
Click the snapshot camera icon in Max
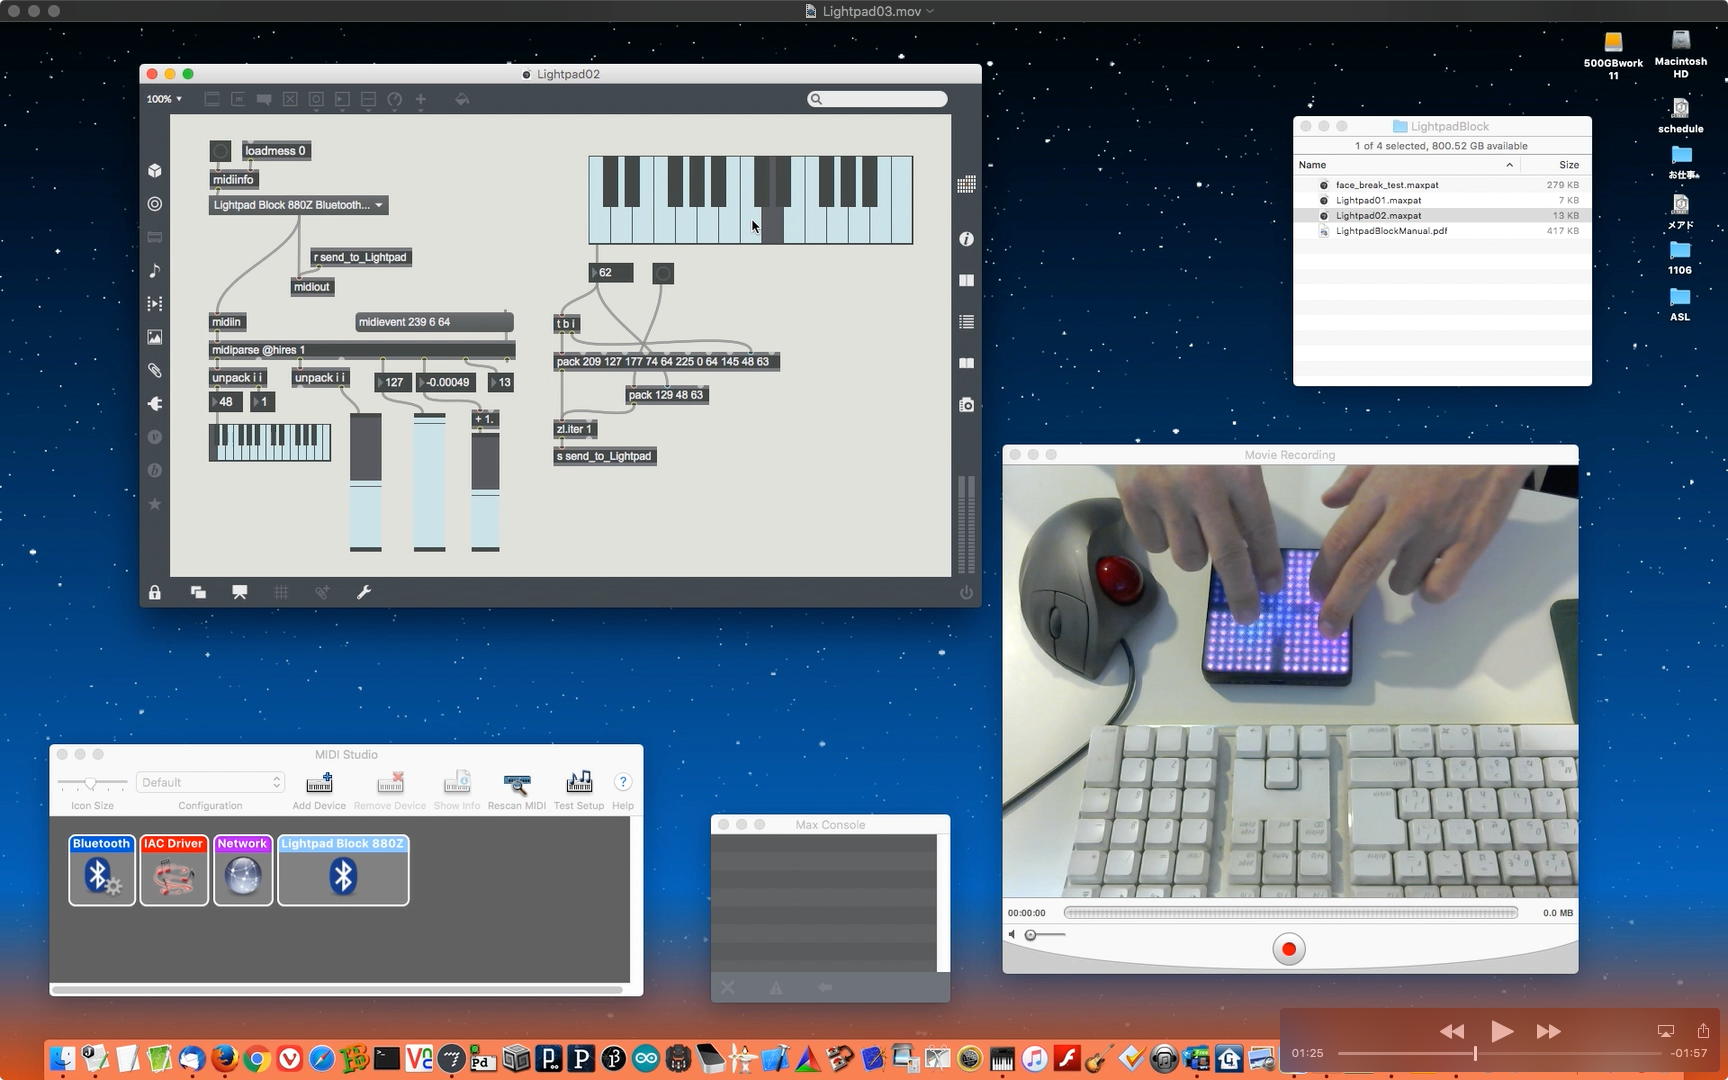click(966, 405)
